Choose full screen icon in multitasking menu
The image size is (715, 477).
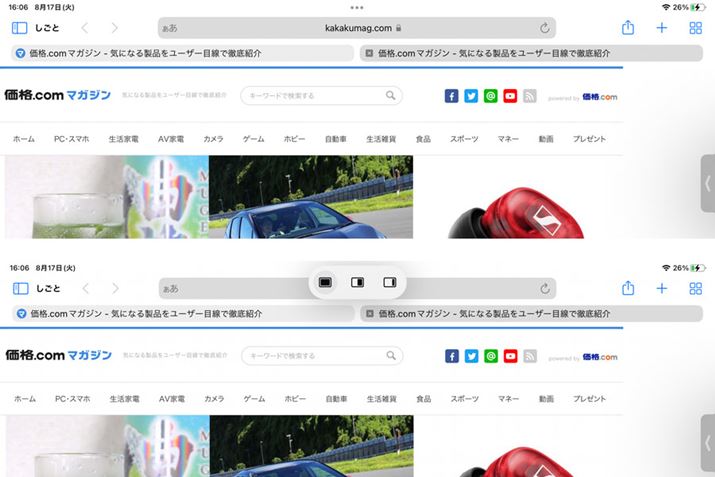325,282
